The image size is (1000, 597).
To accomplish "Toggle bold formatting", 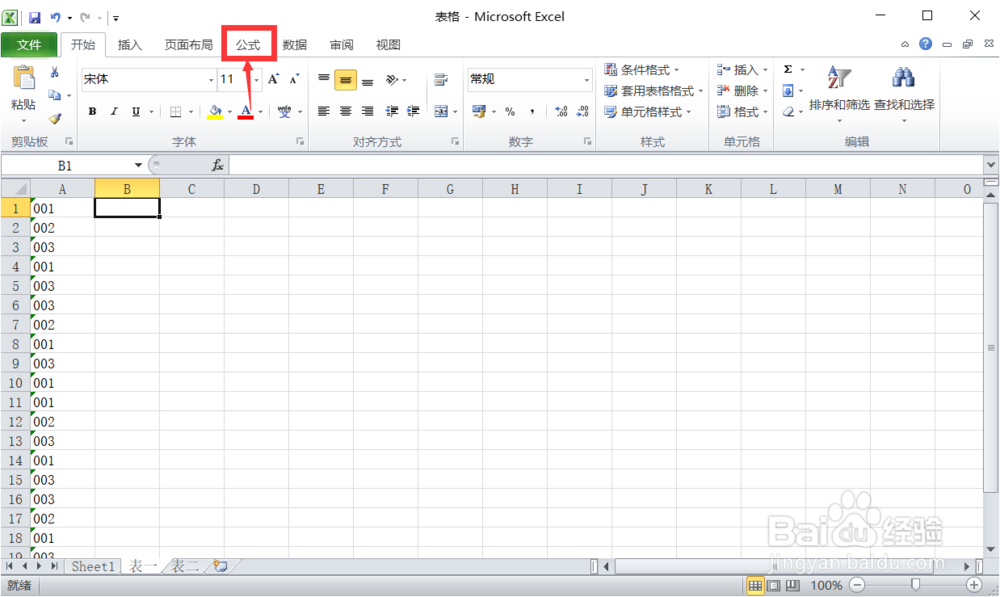I will (x=92, y=112).
